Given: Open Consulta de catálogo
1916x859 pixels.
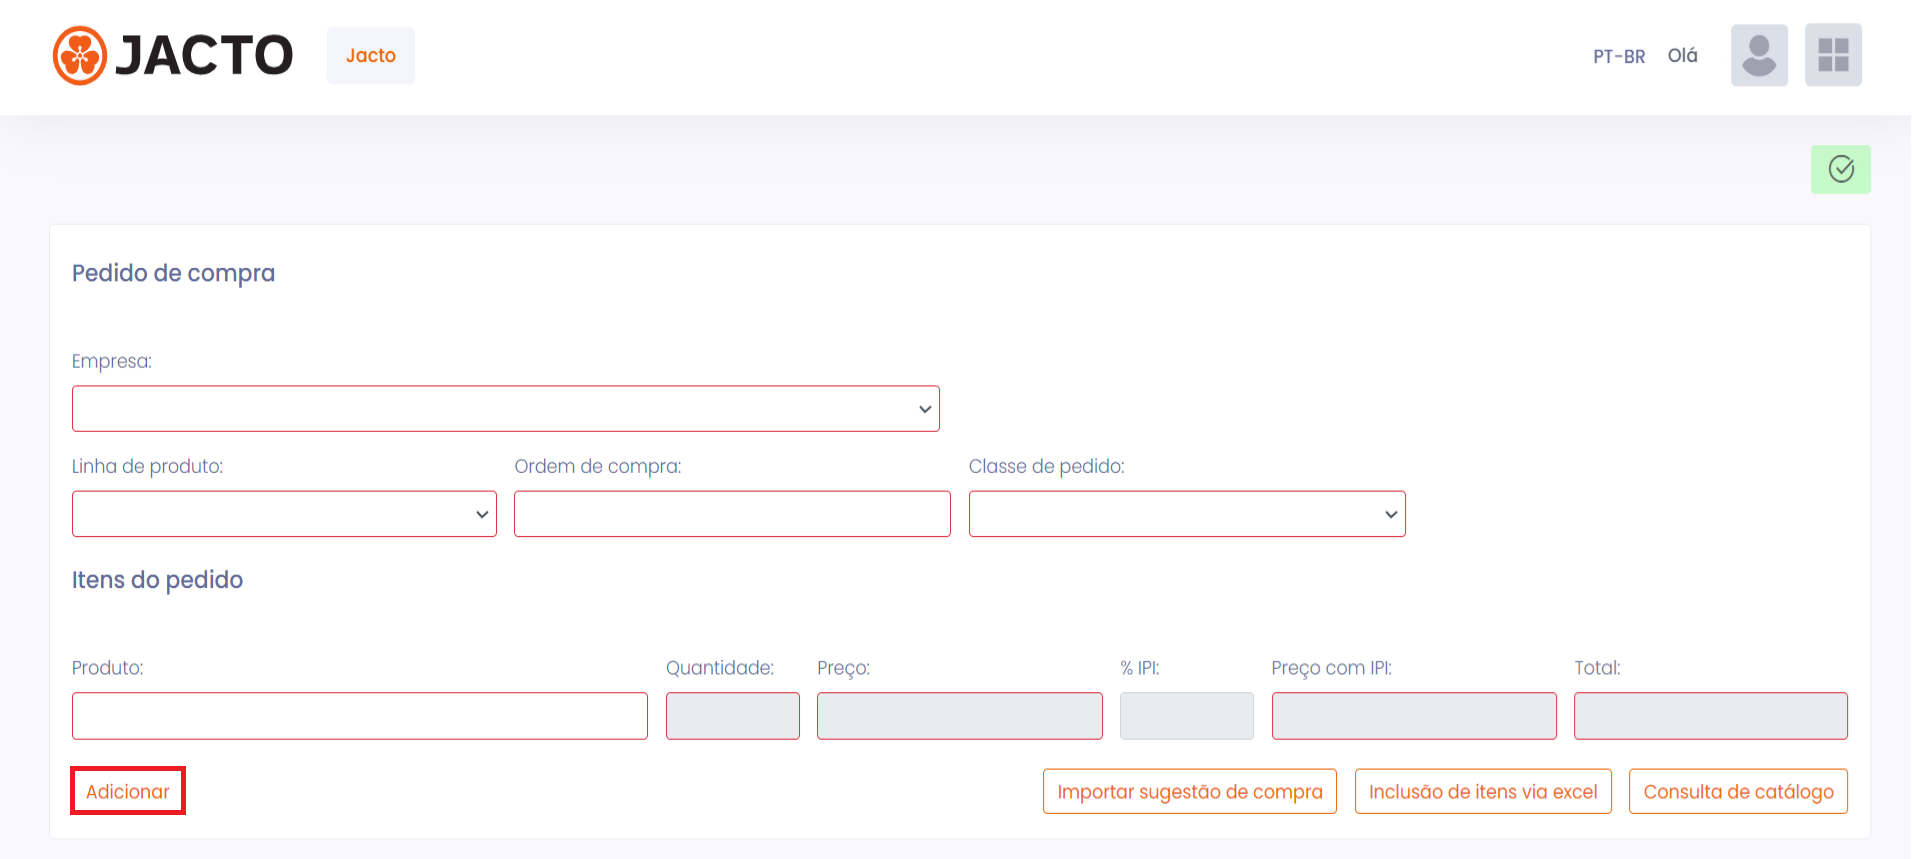Looking at the screenshot, I should tap(1738, 791).
